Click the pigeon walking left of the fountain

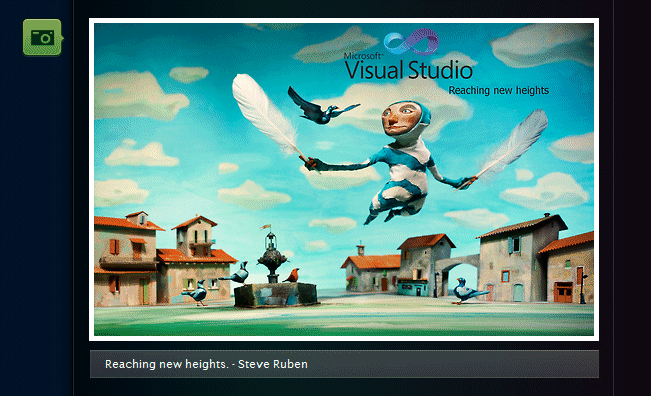tap(196, 293)
